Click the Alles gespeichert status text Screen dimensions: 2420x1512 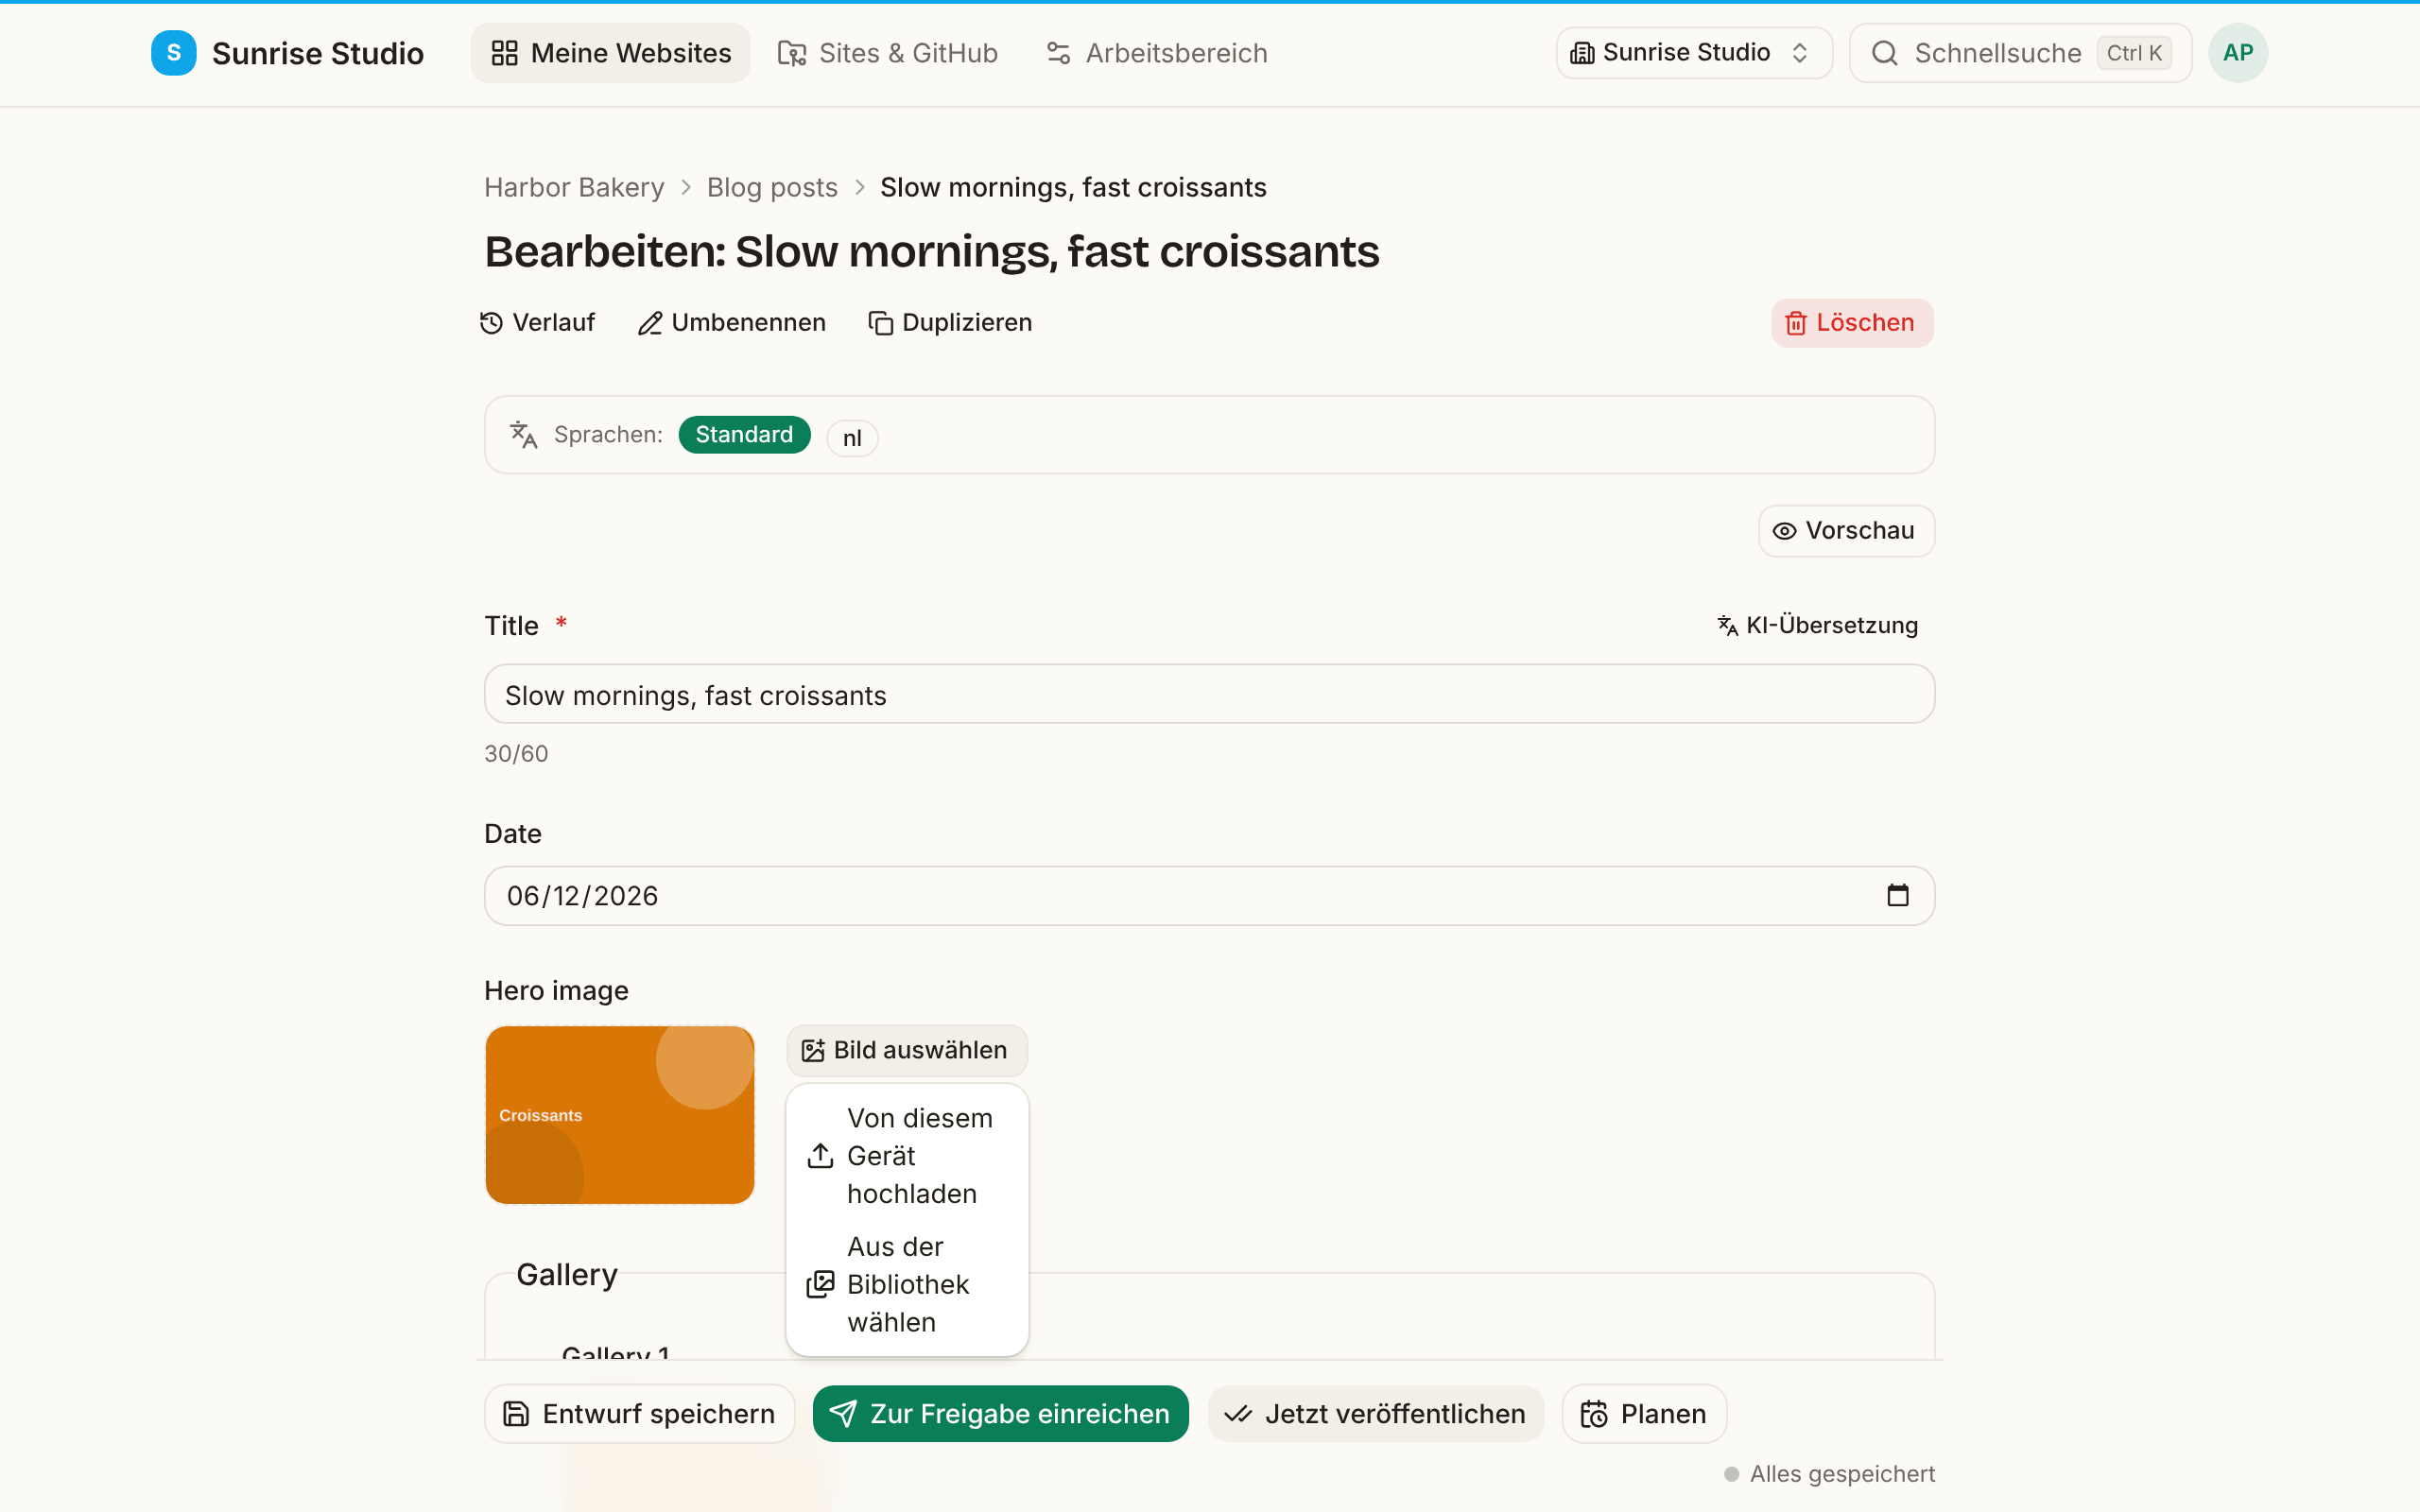(1842, 1474)
